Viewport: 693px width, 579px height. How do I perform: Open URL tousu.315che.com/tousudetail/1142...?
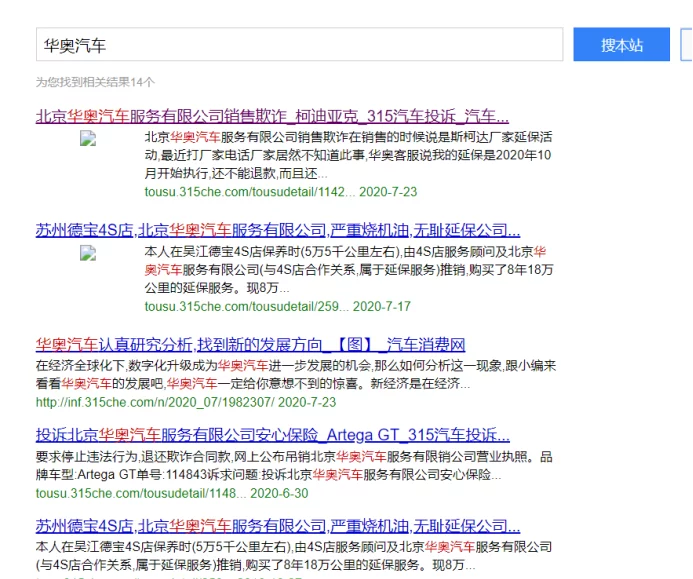[x=250, y=192]
